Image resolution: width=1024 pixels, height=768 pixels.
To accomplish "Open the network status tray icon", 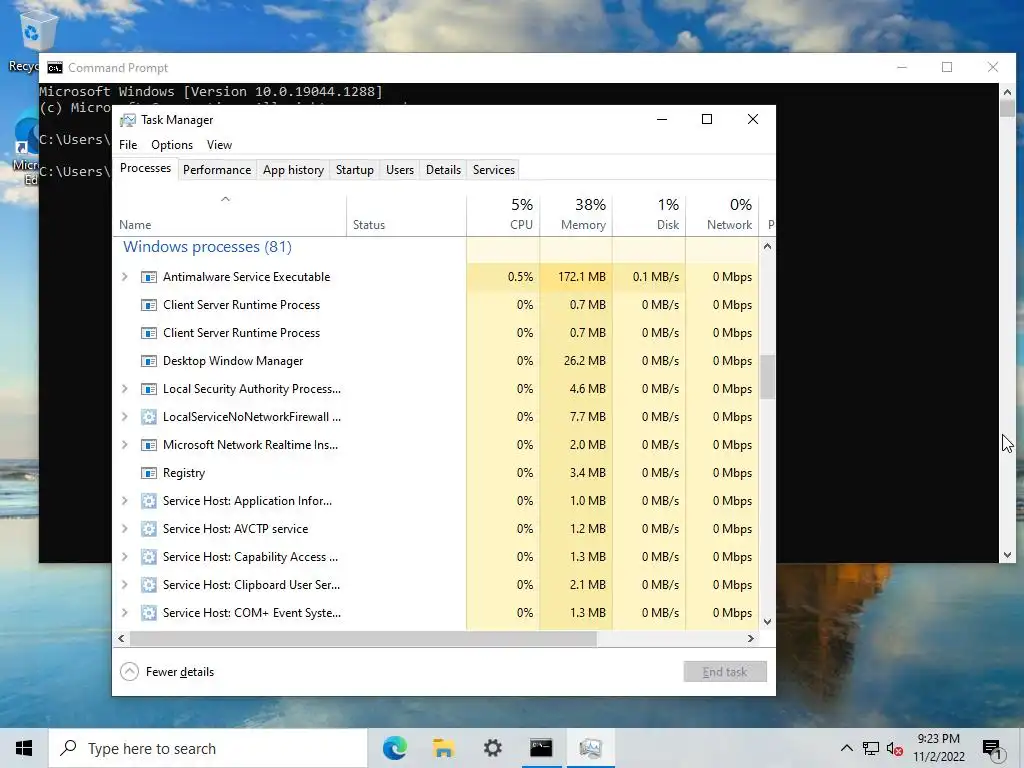I will click(x=871, y=748).
